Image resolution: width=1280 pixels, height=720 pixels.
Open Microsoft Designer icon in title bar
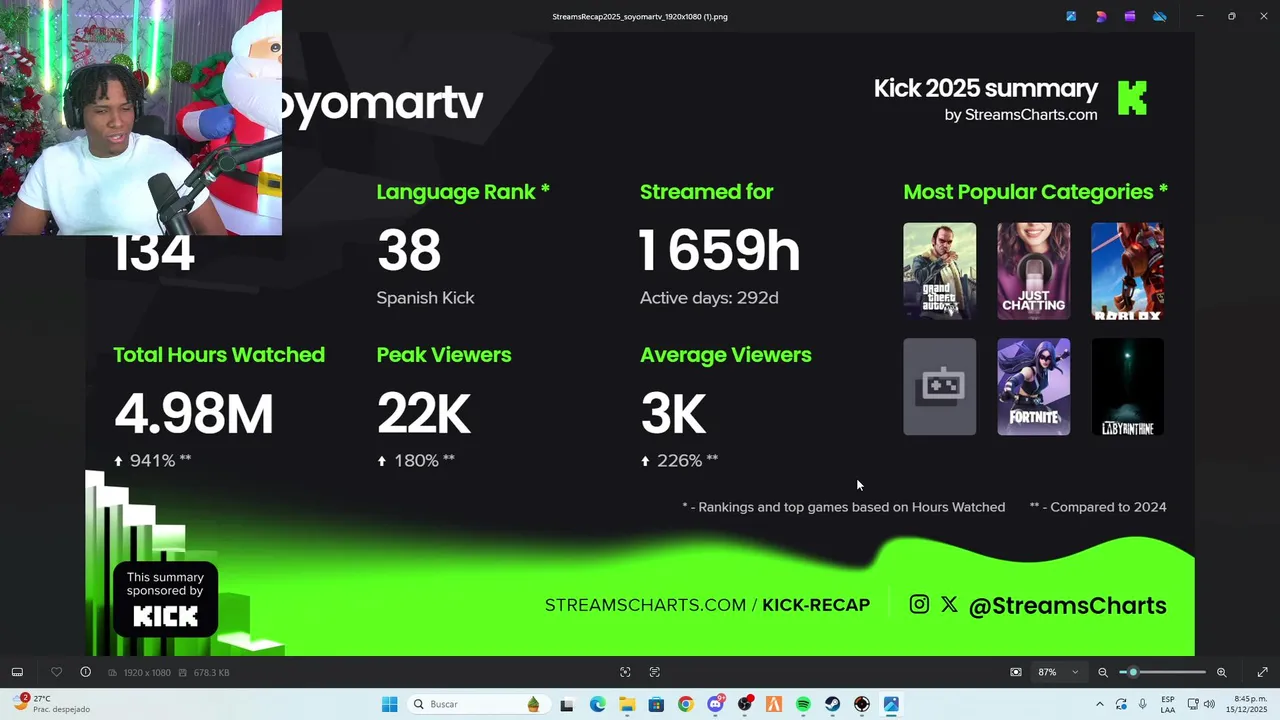tap(1101, 16)
